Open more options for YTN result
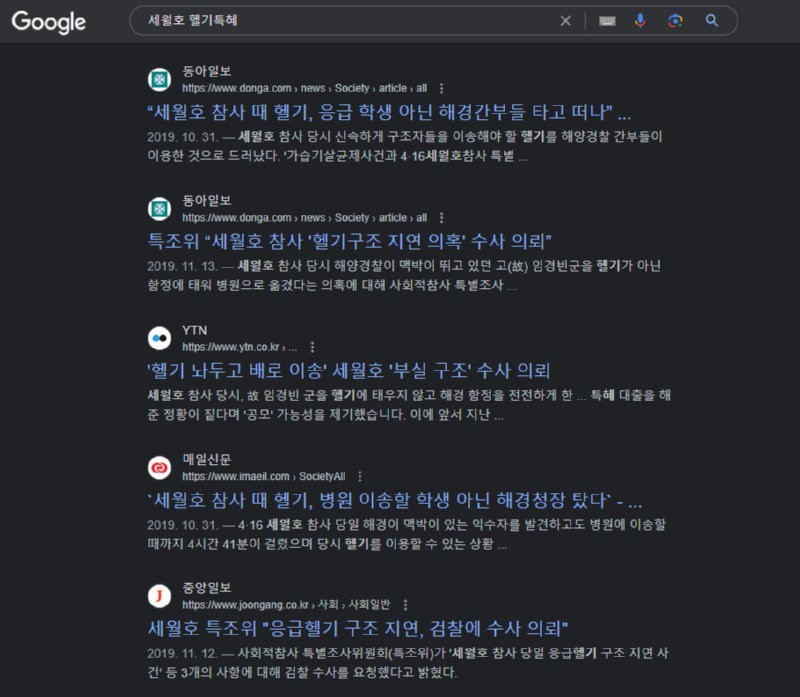800x697 pixels. click(312, 347)
